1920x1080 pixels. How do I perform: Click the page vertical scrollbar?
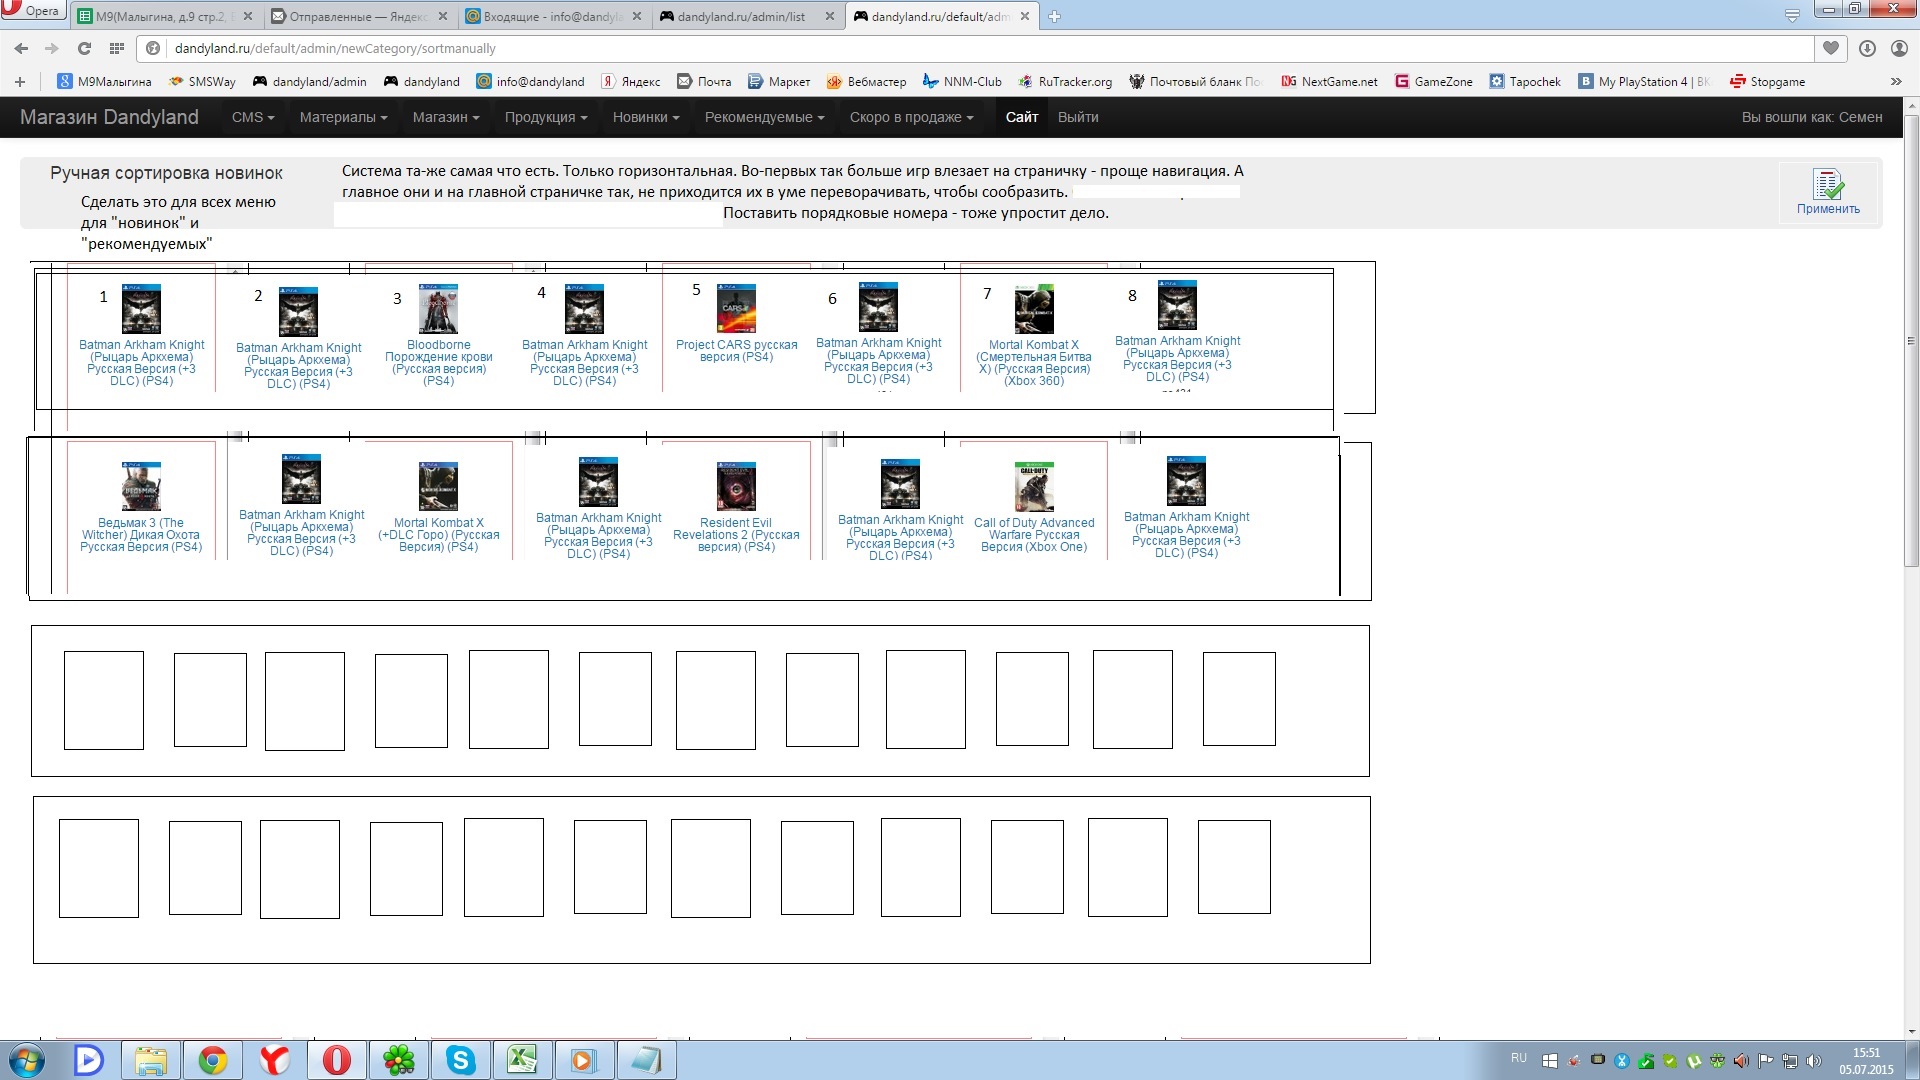(1911, 340)
